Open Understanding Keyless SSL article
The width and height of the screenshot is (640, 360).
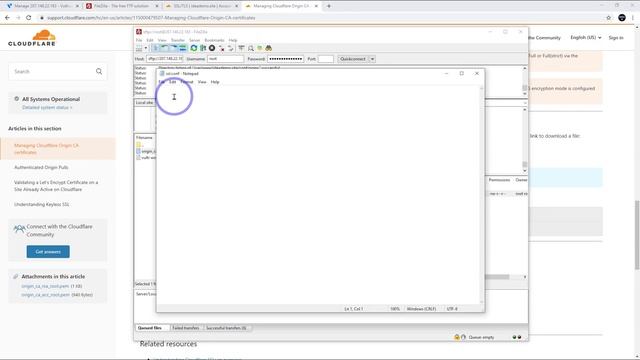(42, 204)
